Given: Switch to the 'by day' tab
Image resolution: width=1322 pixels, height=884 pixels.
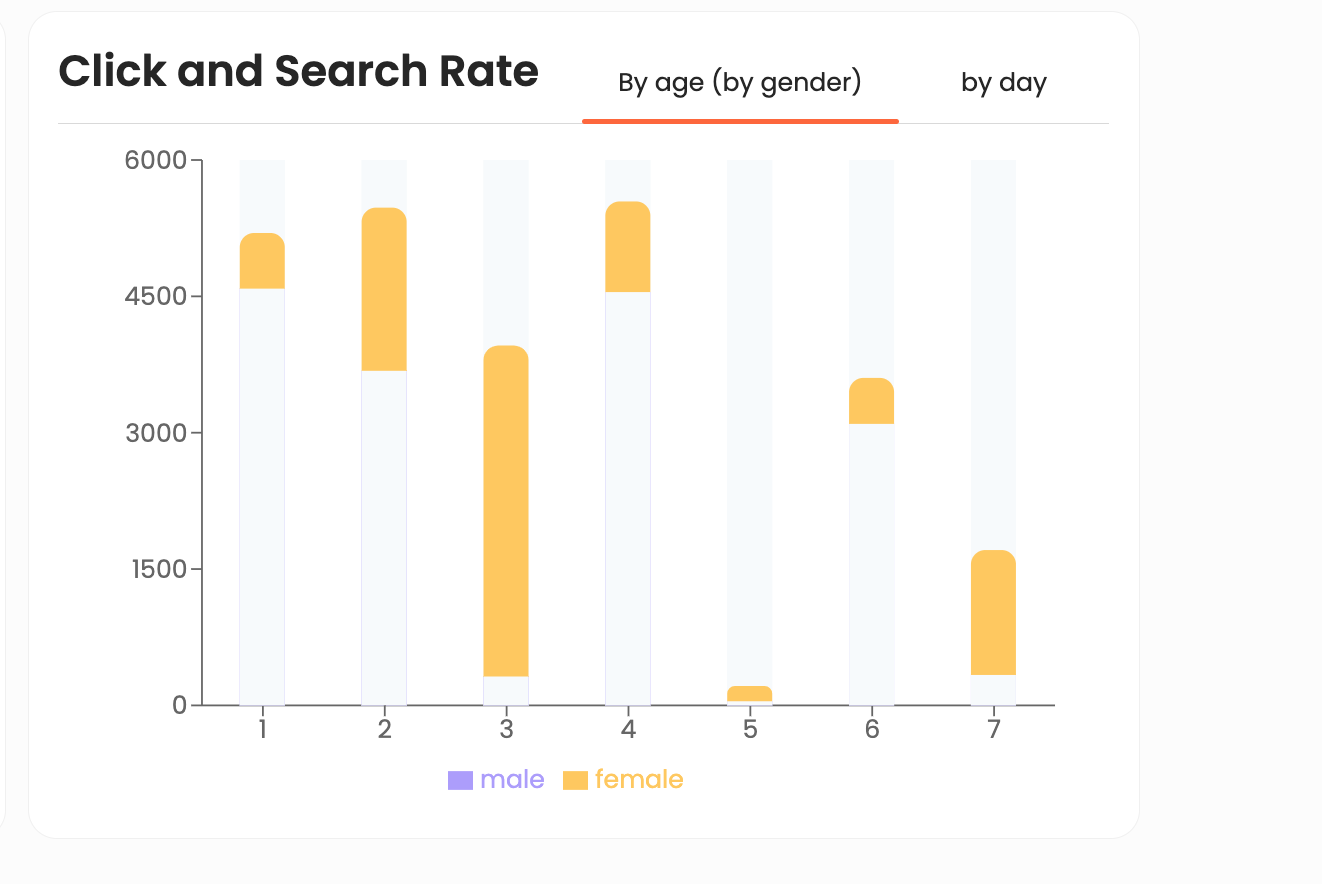Looking at the screenshot, I should click(x=1003, y=83).
